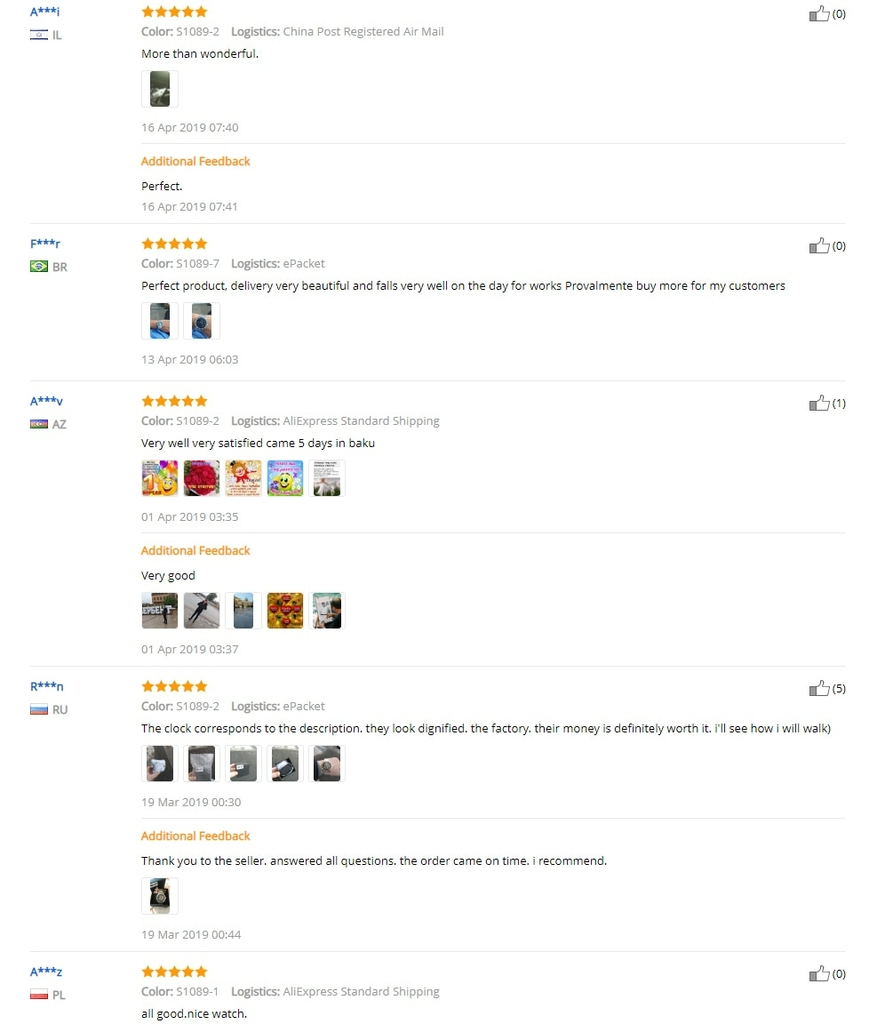
Task: Open reviewer profile F***r
Action: pyautogui.click(x=45, y=244)
